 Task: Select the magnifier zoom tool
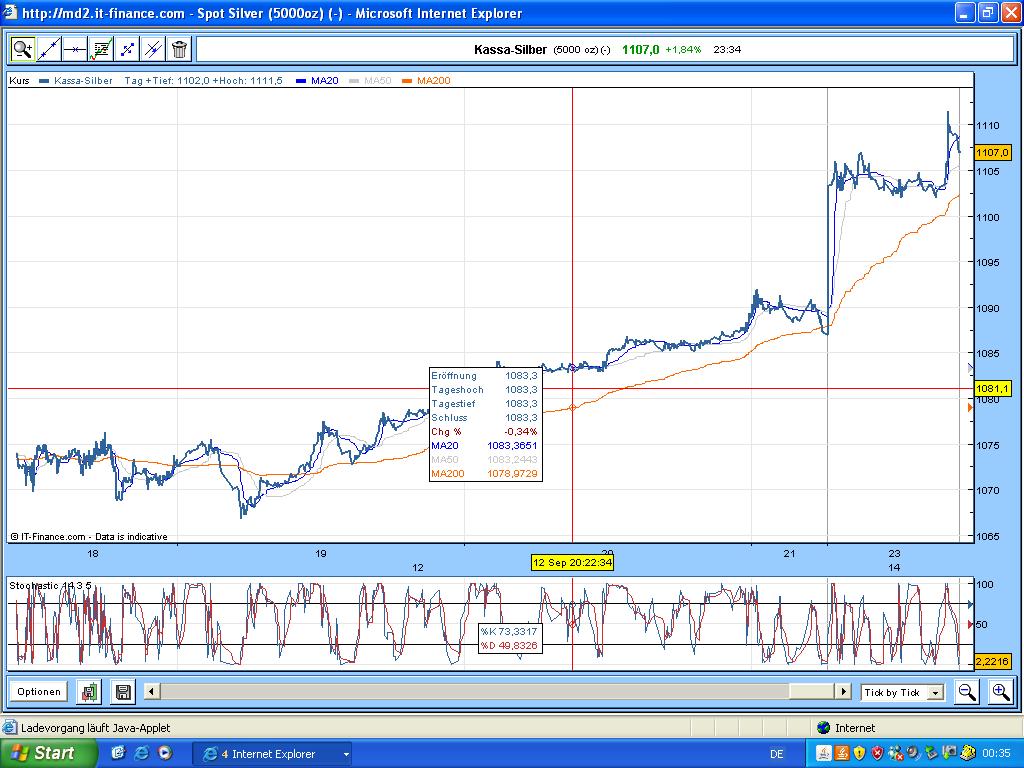click(22, 50)
